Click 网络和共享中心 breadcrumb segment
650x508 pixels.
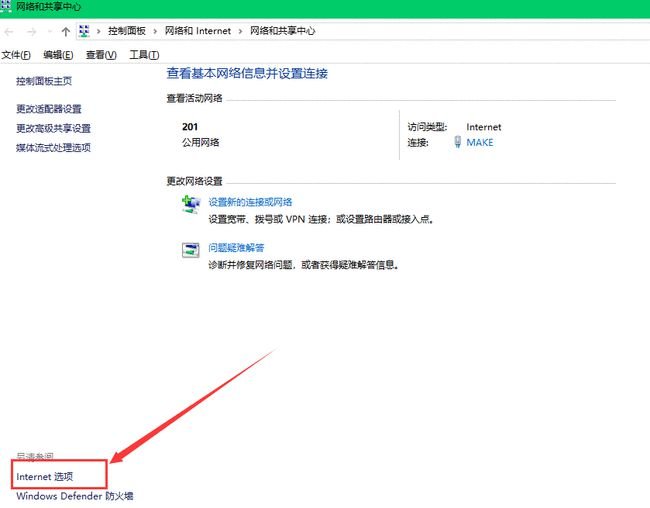coord(282,31)
